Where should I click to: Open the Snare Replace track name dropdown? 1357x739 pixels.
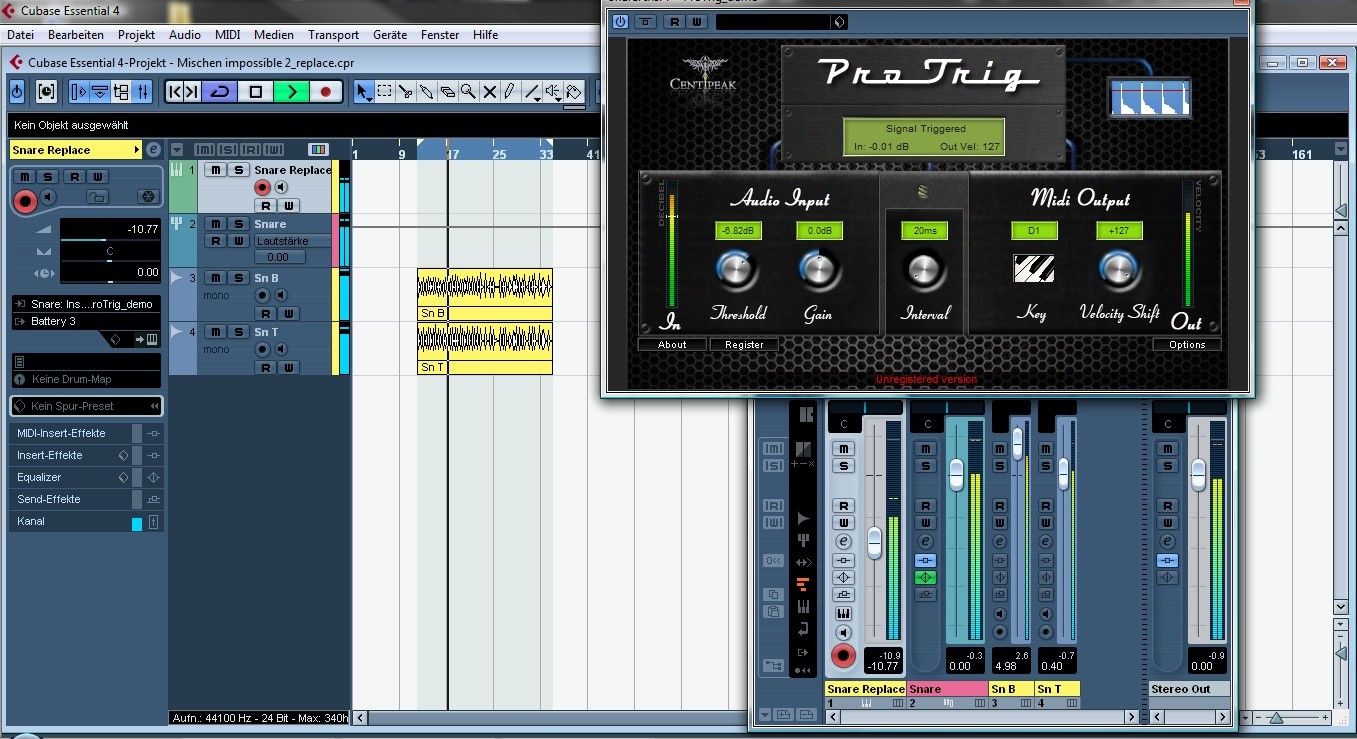(x=76, y=150)
